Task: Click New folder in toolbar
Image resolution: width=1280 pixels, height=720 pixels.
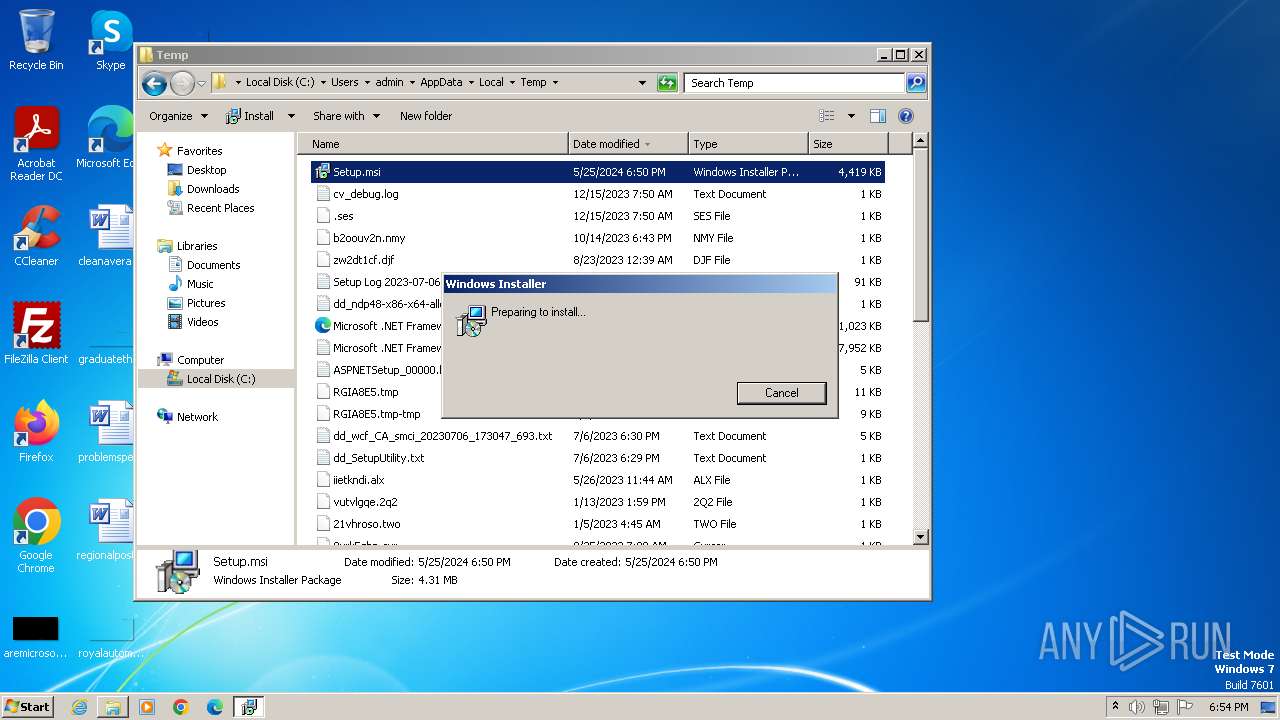Action: (x=426, y=116)
